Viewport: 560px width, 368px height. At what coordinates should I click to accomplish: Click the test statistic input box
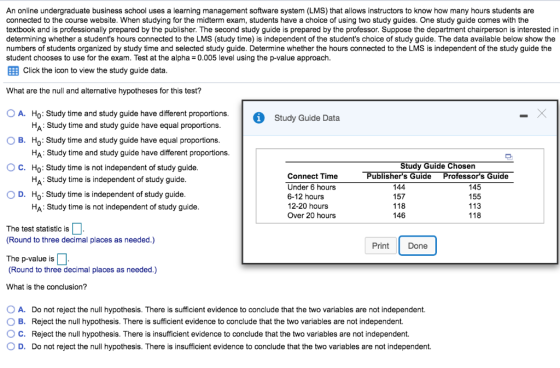[x=77, y=228]
